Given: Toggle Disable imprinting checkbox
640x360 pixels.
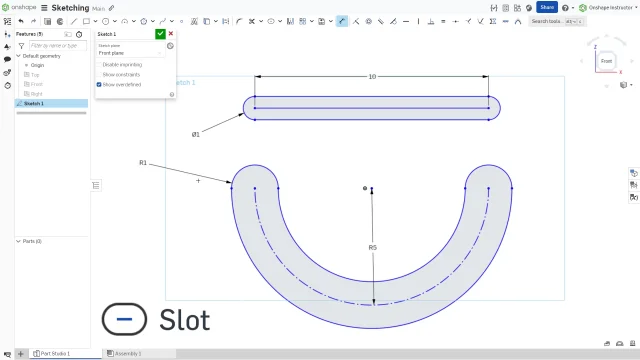Looking at the screenshot, I should [99, 65].
